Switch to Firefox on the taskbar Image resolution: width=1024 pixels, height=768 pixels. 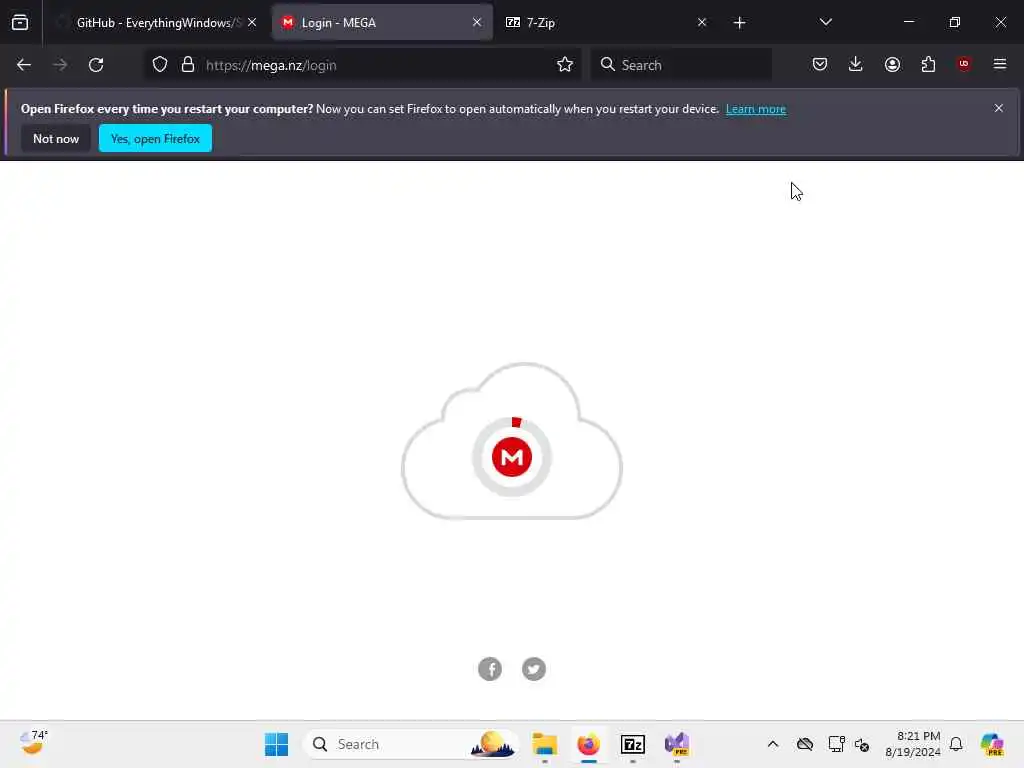(588, 744)
